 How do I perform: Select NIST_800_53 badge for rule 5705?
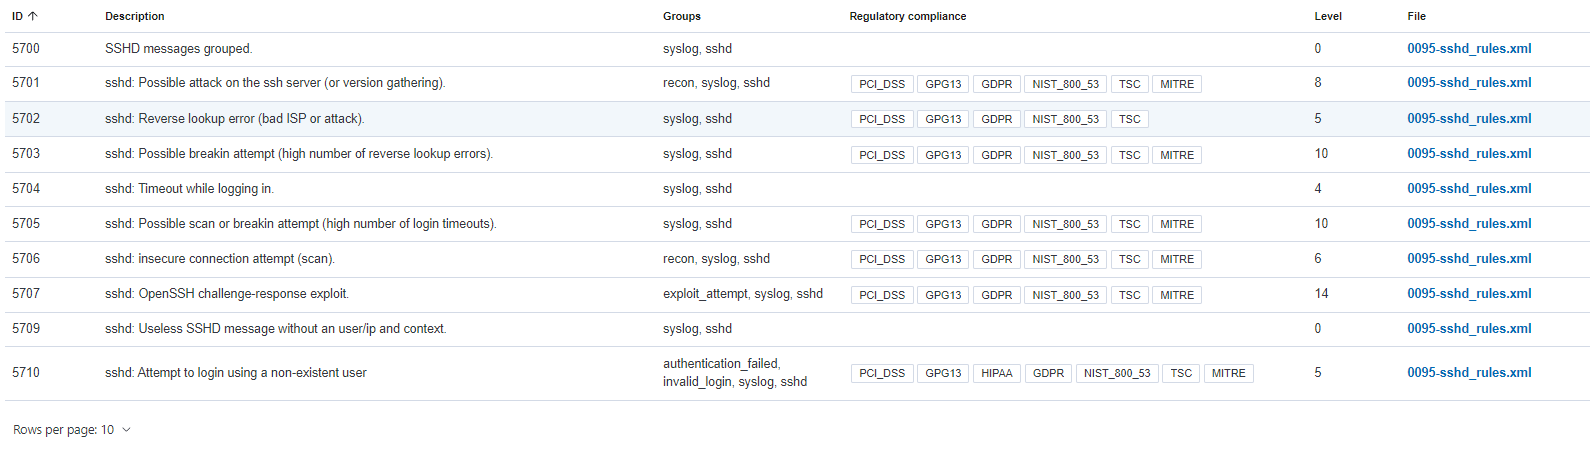(1065, 224)
